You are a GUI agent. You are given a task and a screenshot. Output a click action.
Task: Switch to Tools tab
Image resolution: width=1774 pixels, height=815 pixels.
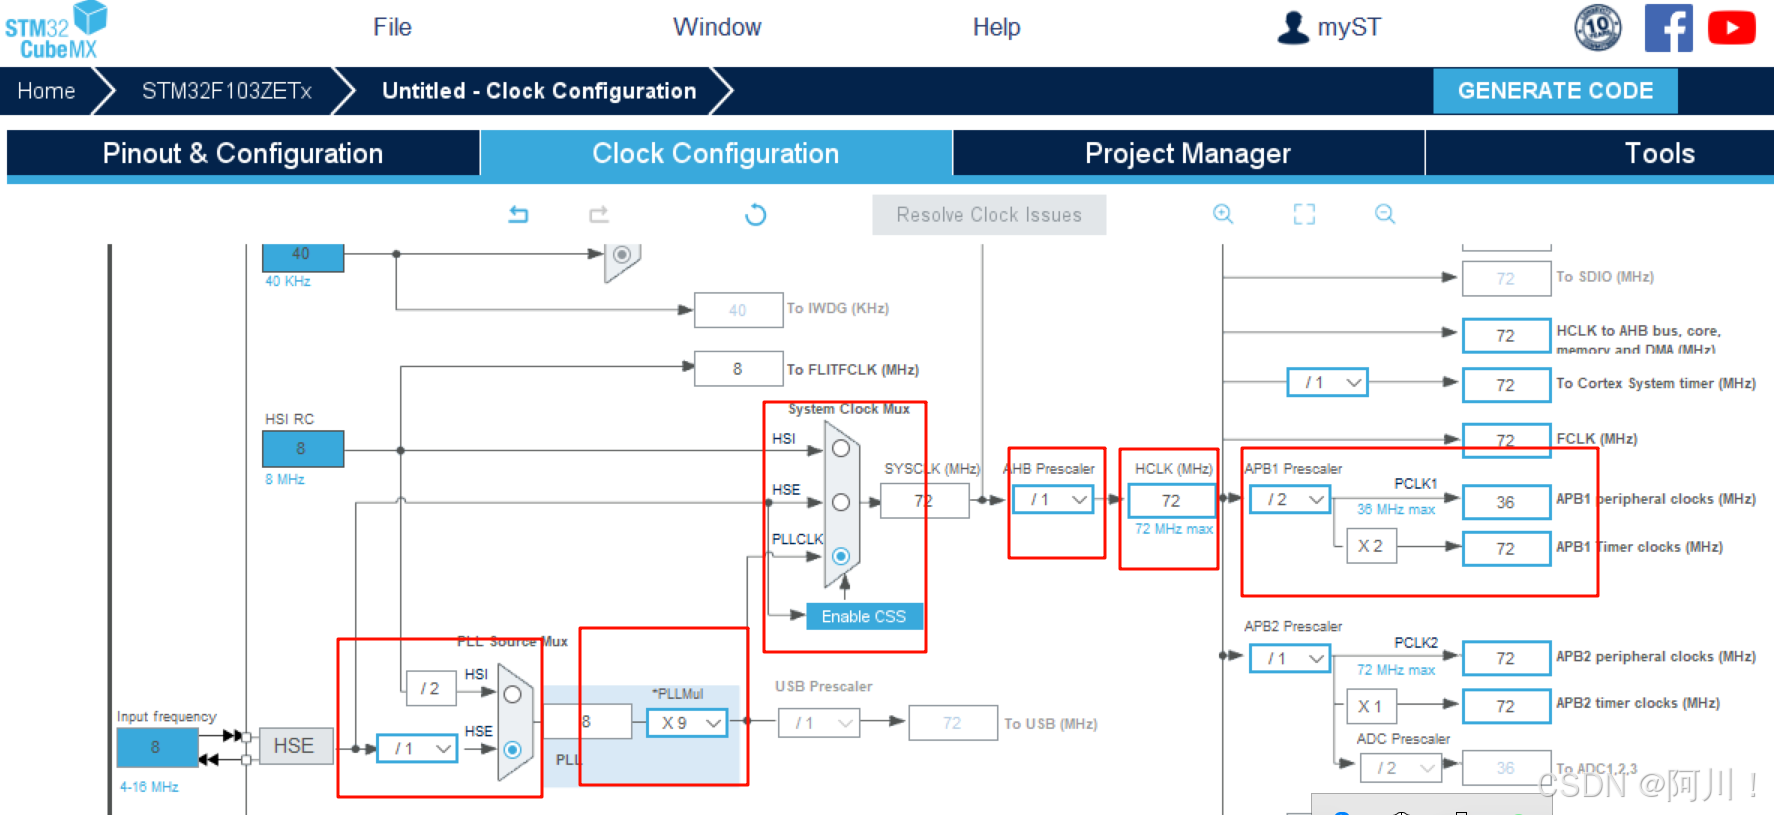pos(1600,153)
